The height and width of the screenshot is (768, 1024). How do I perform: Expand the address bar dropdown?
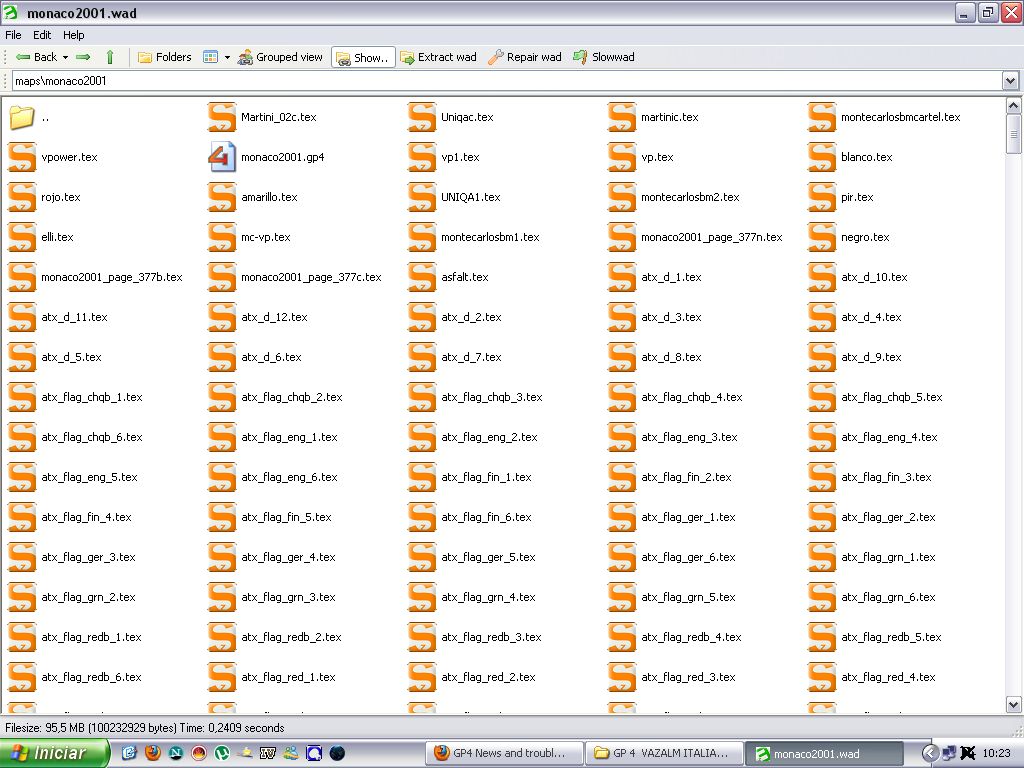(x=1010, y=81)
